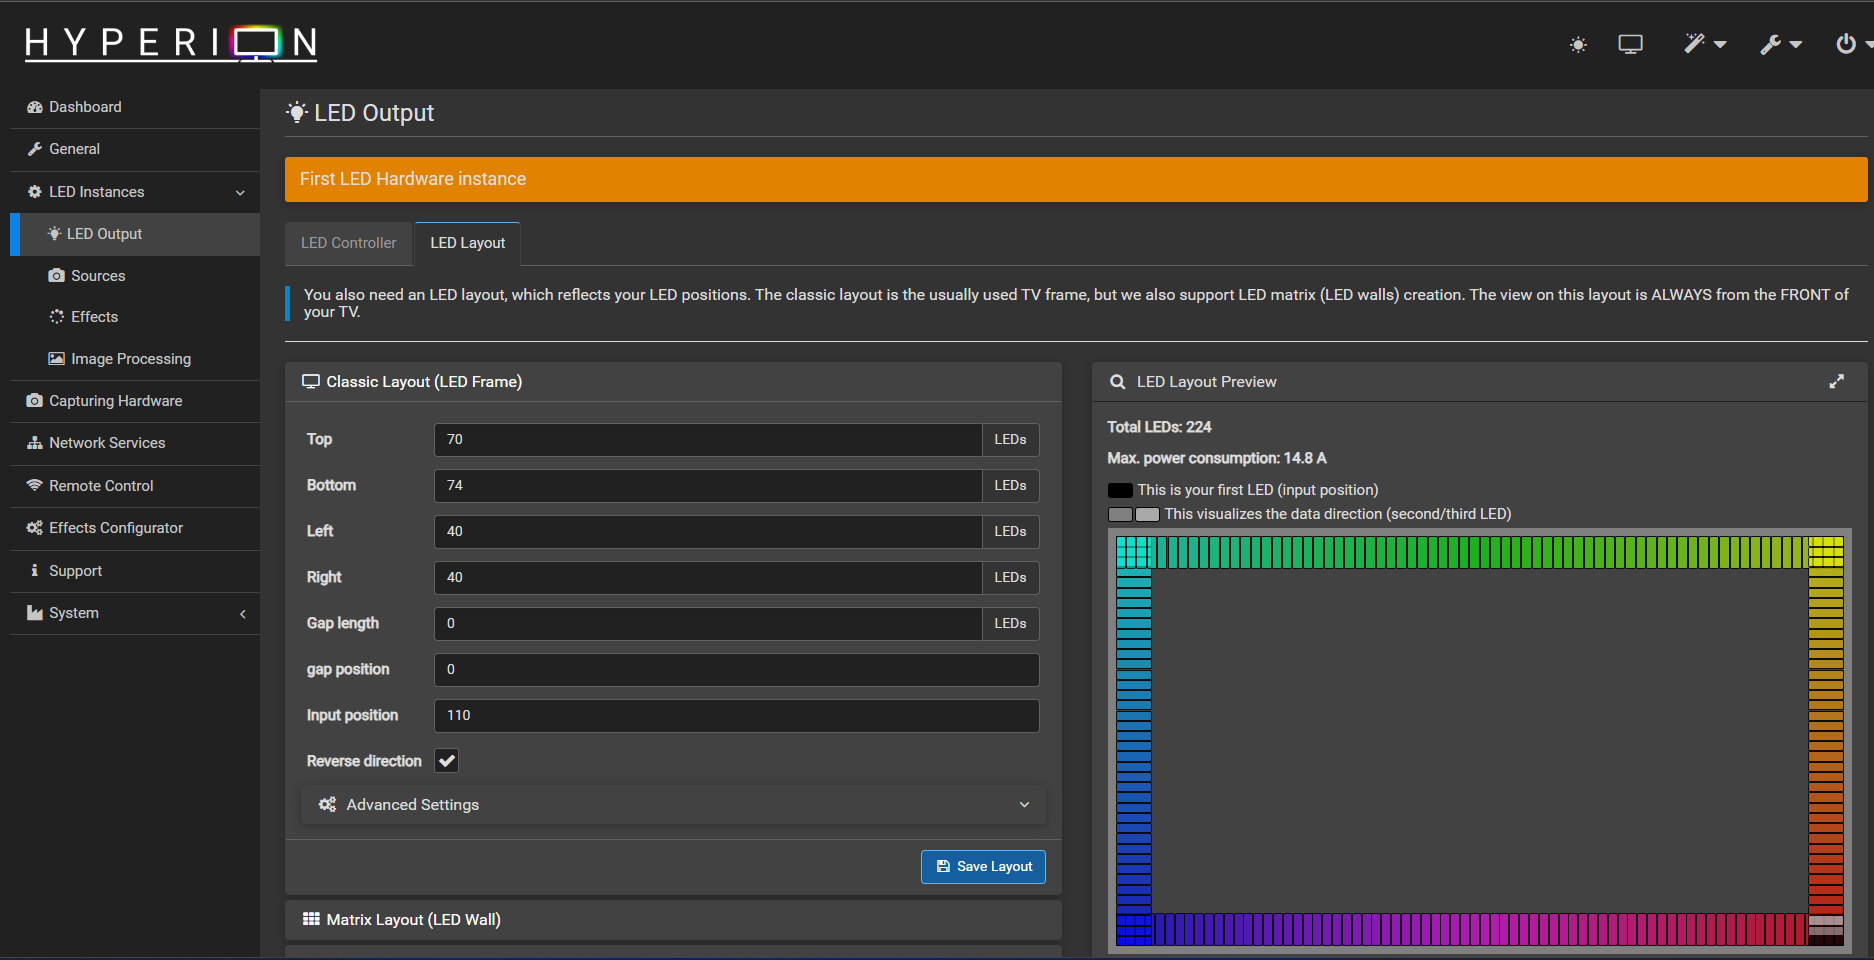Click the Bottom LEDs input field

coord(708,486)
